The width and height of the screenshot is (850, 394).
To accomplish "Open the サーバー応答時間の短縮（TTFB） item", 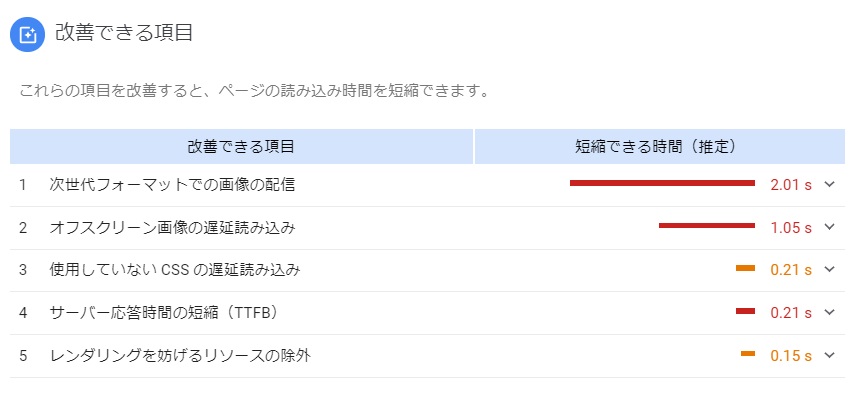I will point(164,313).
